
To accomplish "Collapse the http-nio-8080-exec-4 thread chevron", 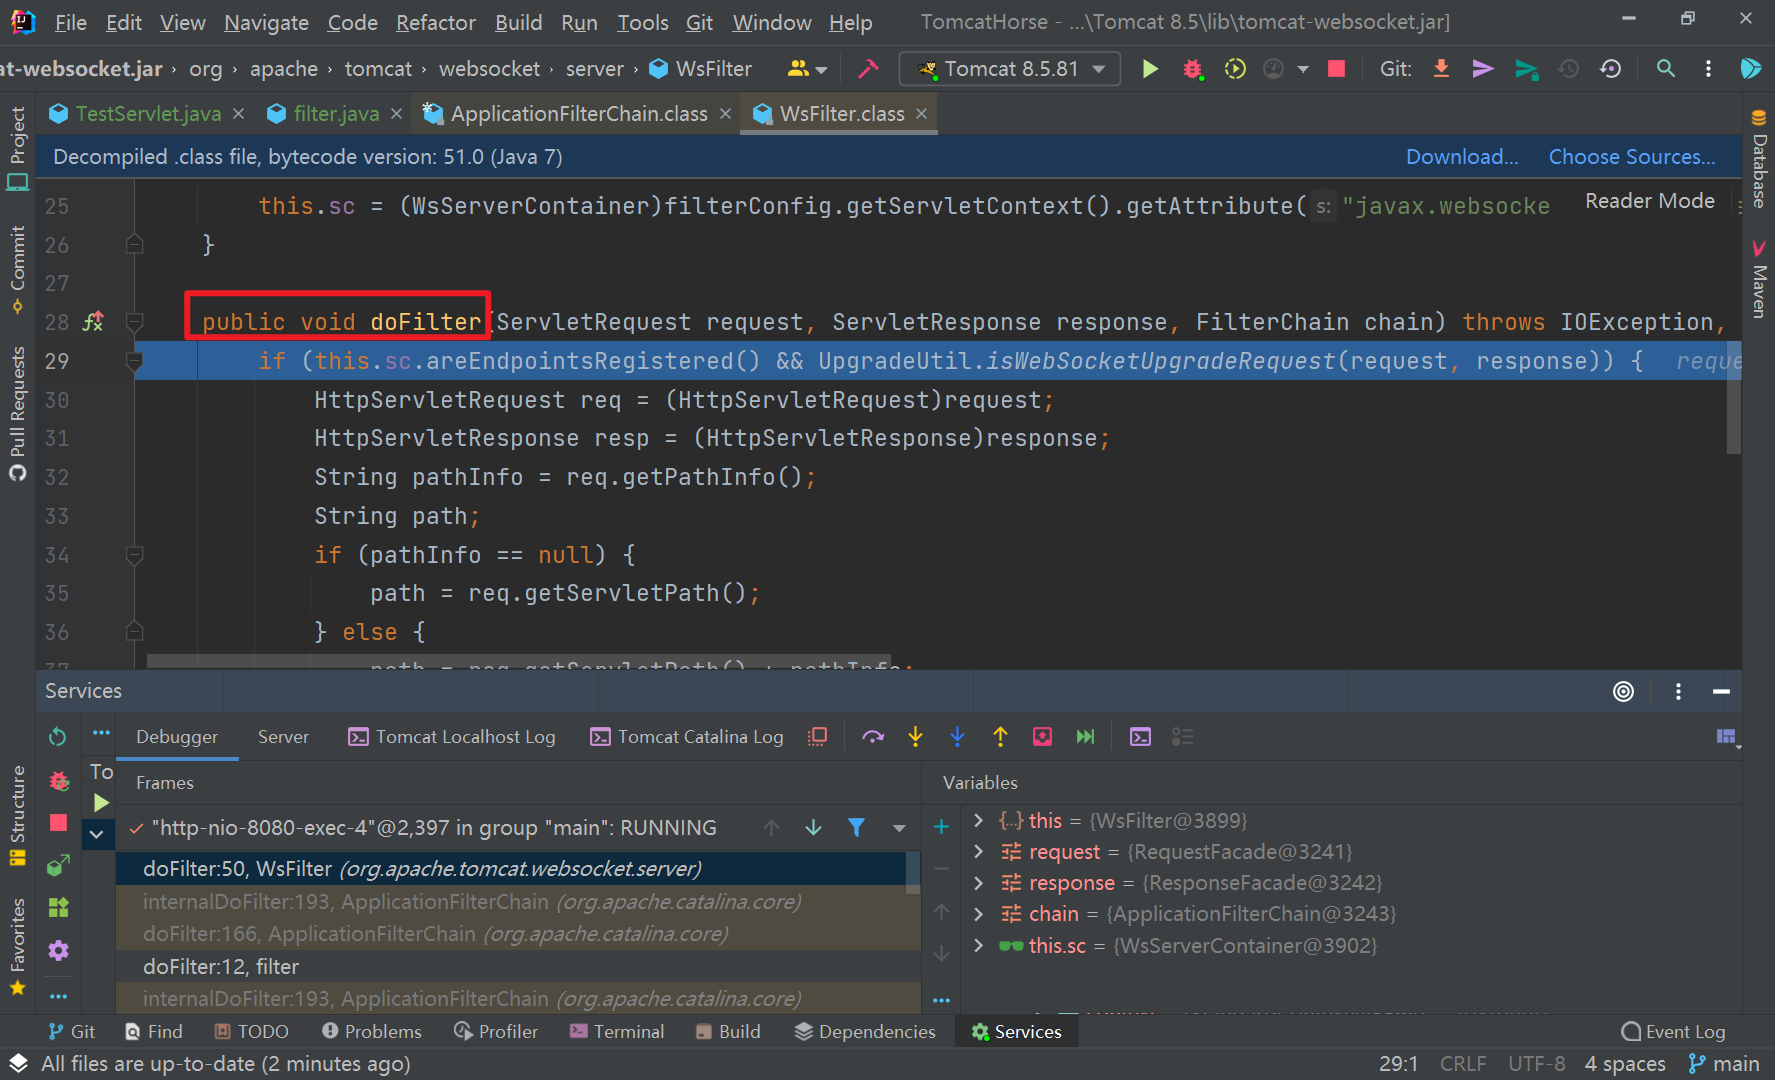I will [x=97, y=833].
